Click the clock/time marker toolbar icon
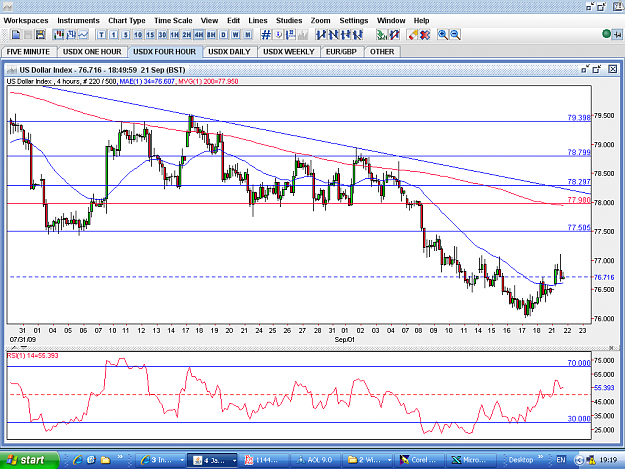 [278, 35]
